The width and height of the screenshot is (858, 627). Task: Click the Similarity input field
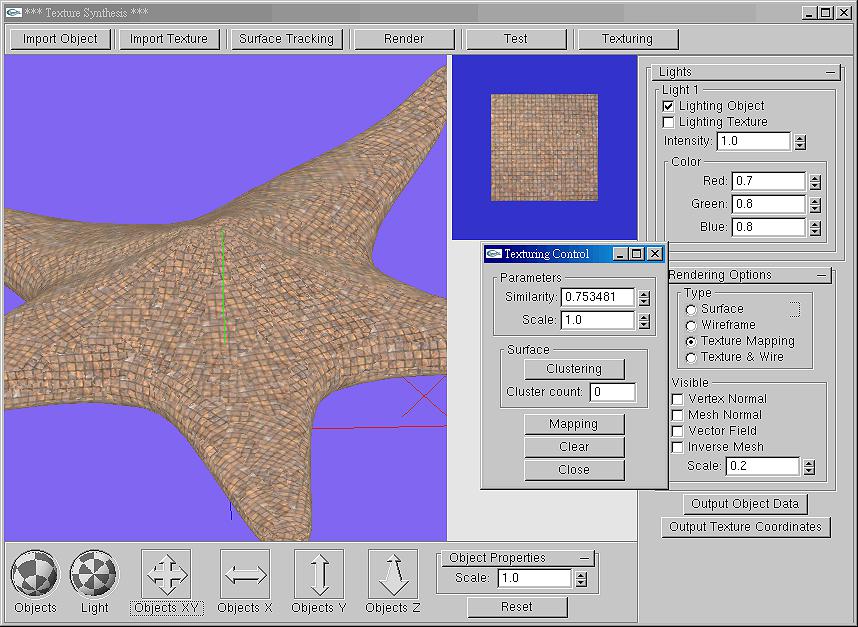pyautogui.click(x=597, y=298)
